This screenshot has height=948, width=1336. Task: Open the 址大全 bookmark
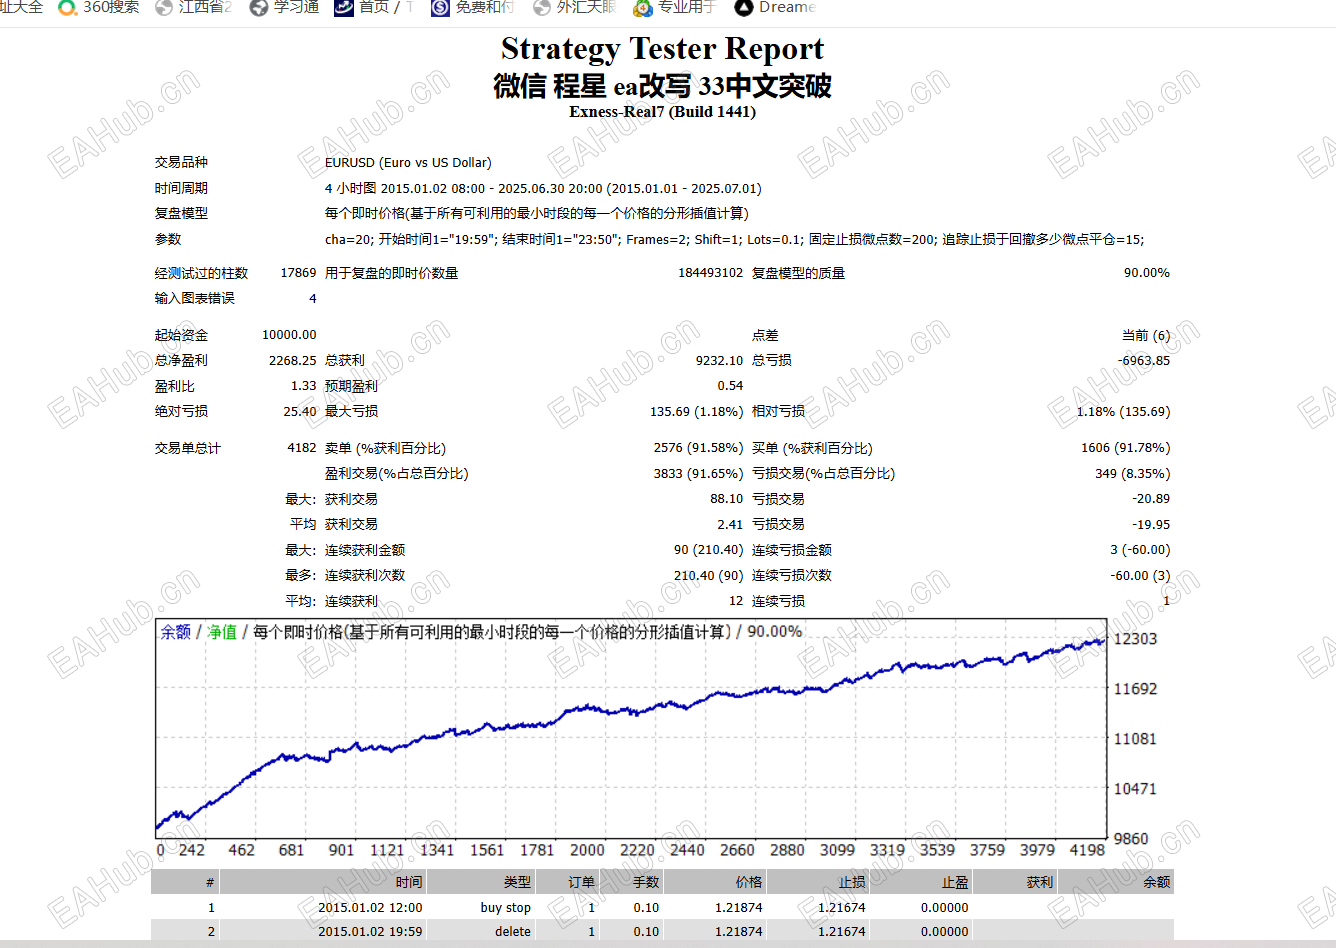click(x=21, y=7)
